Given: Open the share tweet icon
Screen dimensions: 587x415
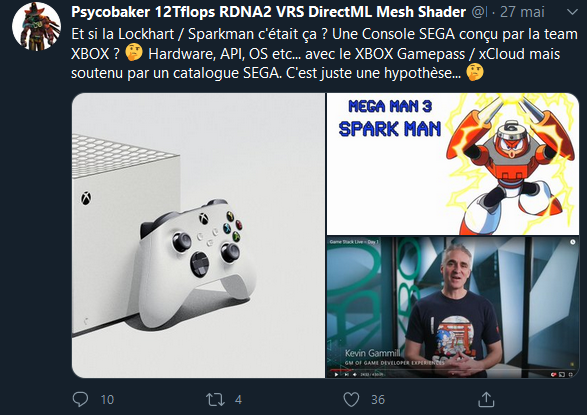Looking at the screenshot, I should (x=486, y=399).
